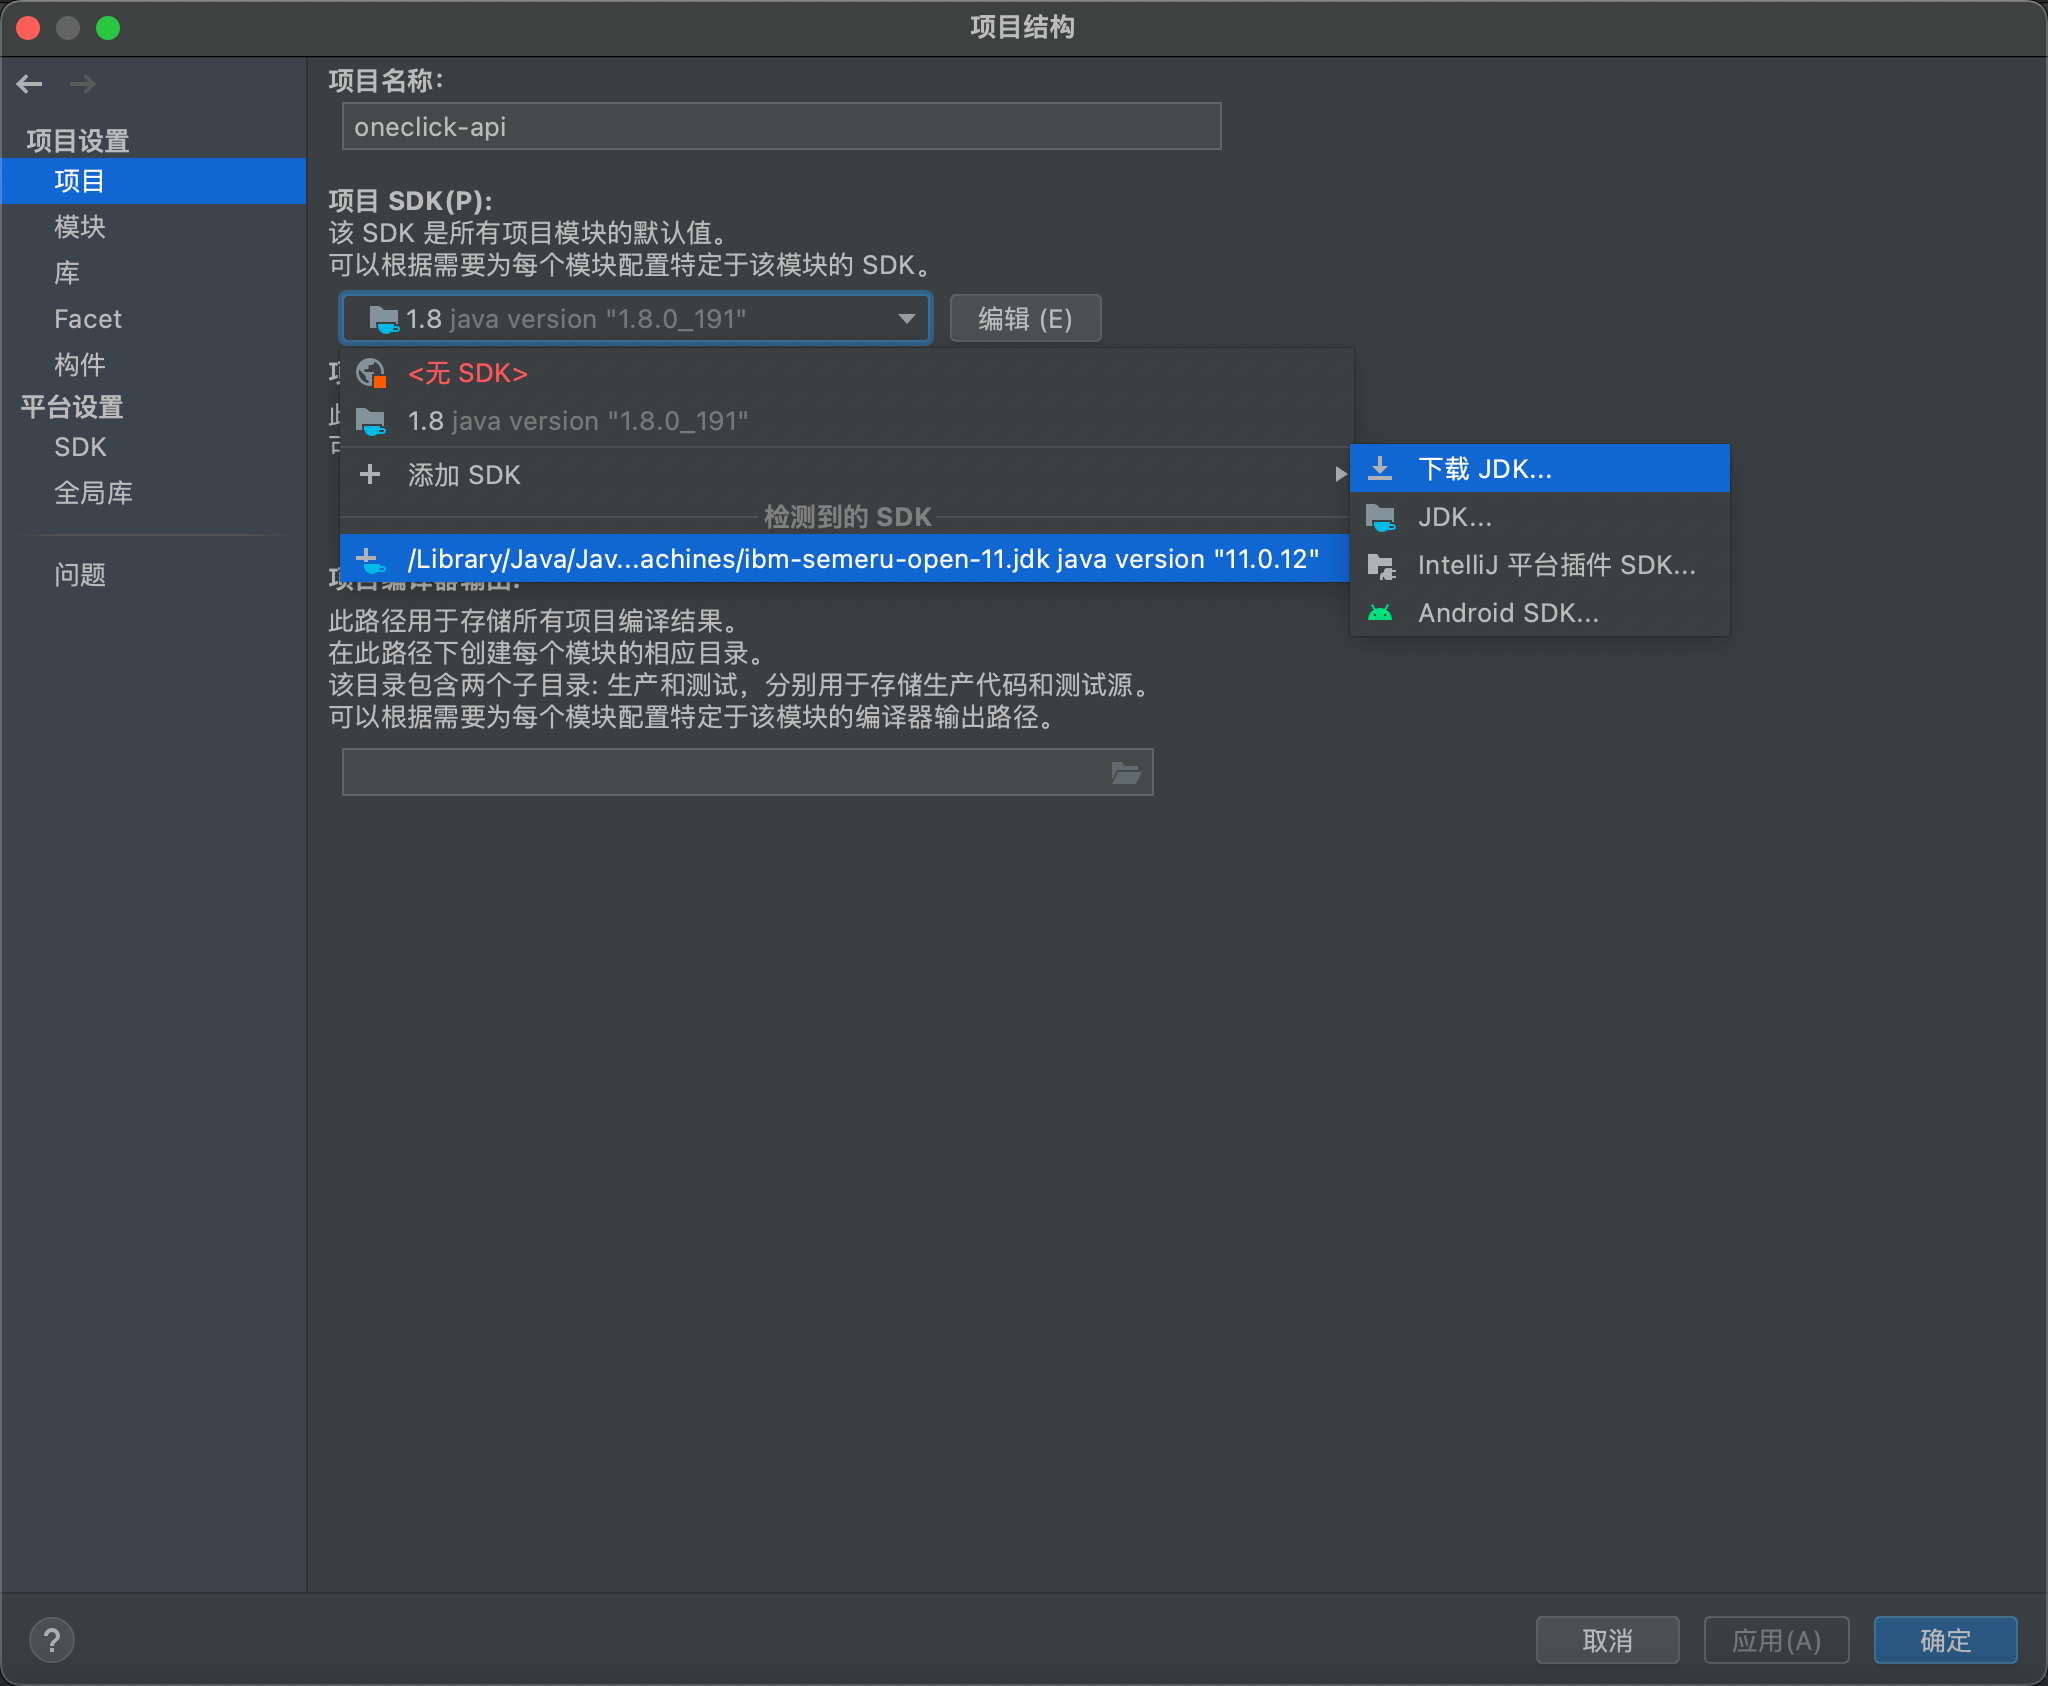The height and width of the screenshot is (1686, 2048).
Task: Select the download icon in 下载 JDK
Action: [x=1385, y=468]
